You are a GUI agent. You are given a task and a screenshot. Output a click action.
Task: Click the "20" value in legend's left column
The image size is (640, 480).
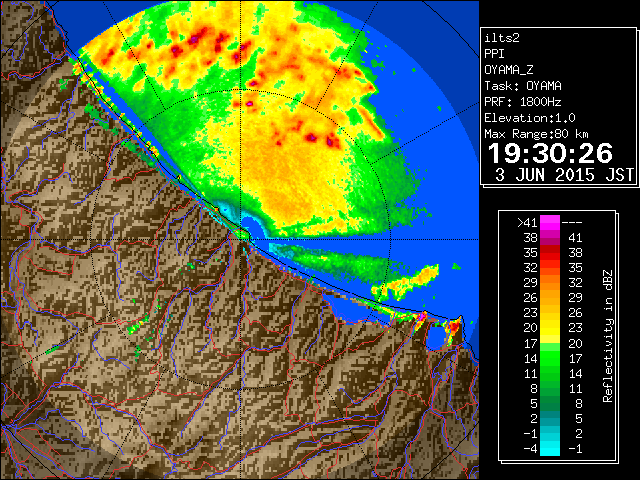coord(530,328)
